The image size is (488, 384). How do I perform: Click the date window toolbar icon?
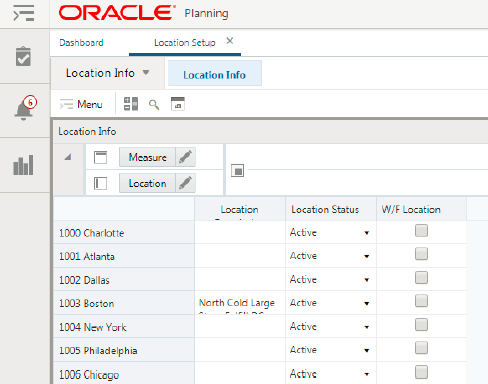178,104
